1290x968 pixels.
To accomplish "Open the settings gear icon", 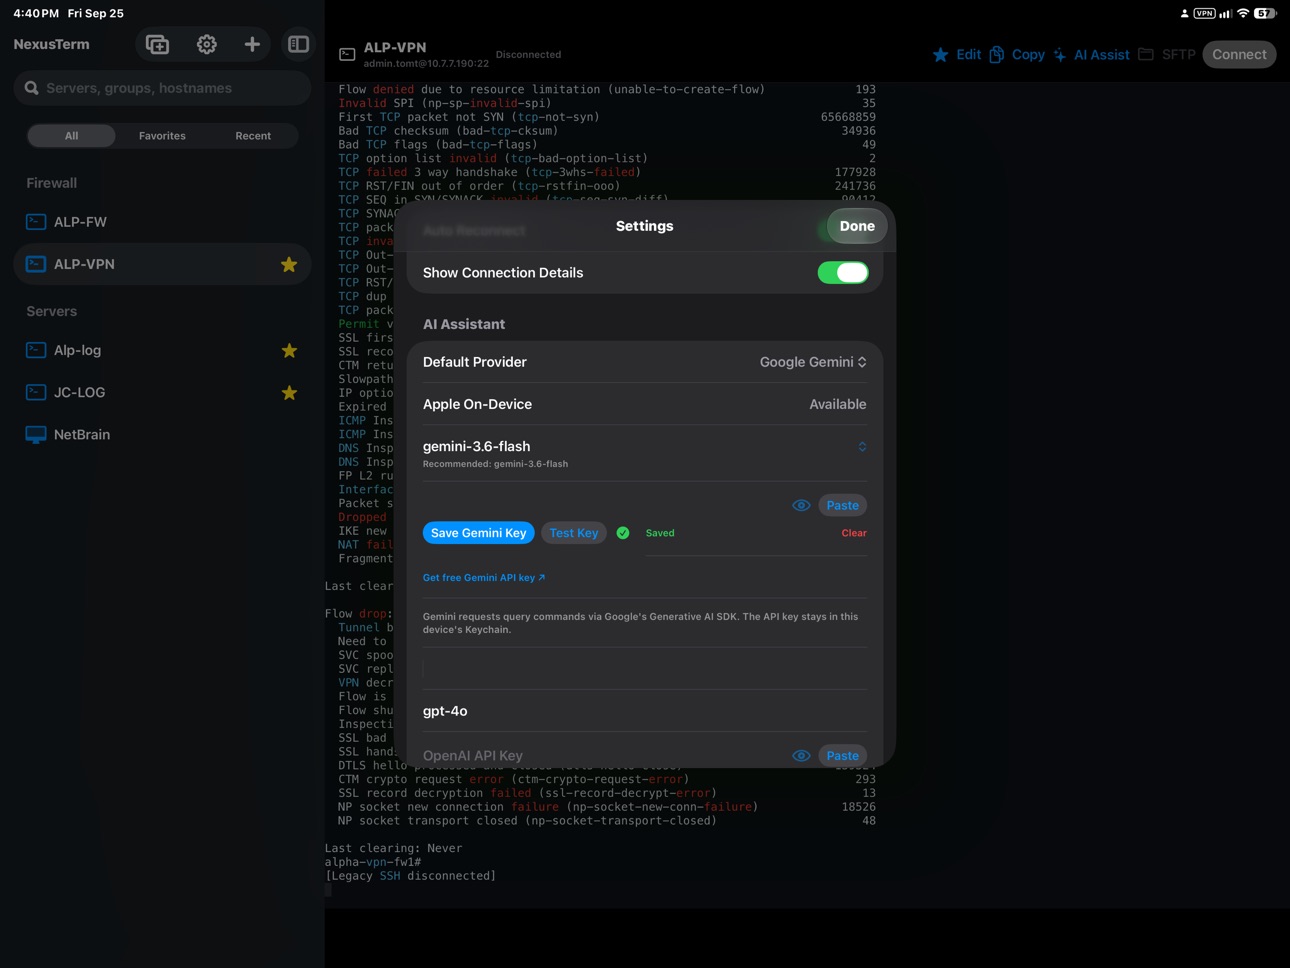I will 206,44.
